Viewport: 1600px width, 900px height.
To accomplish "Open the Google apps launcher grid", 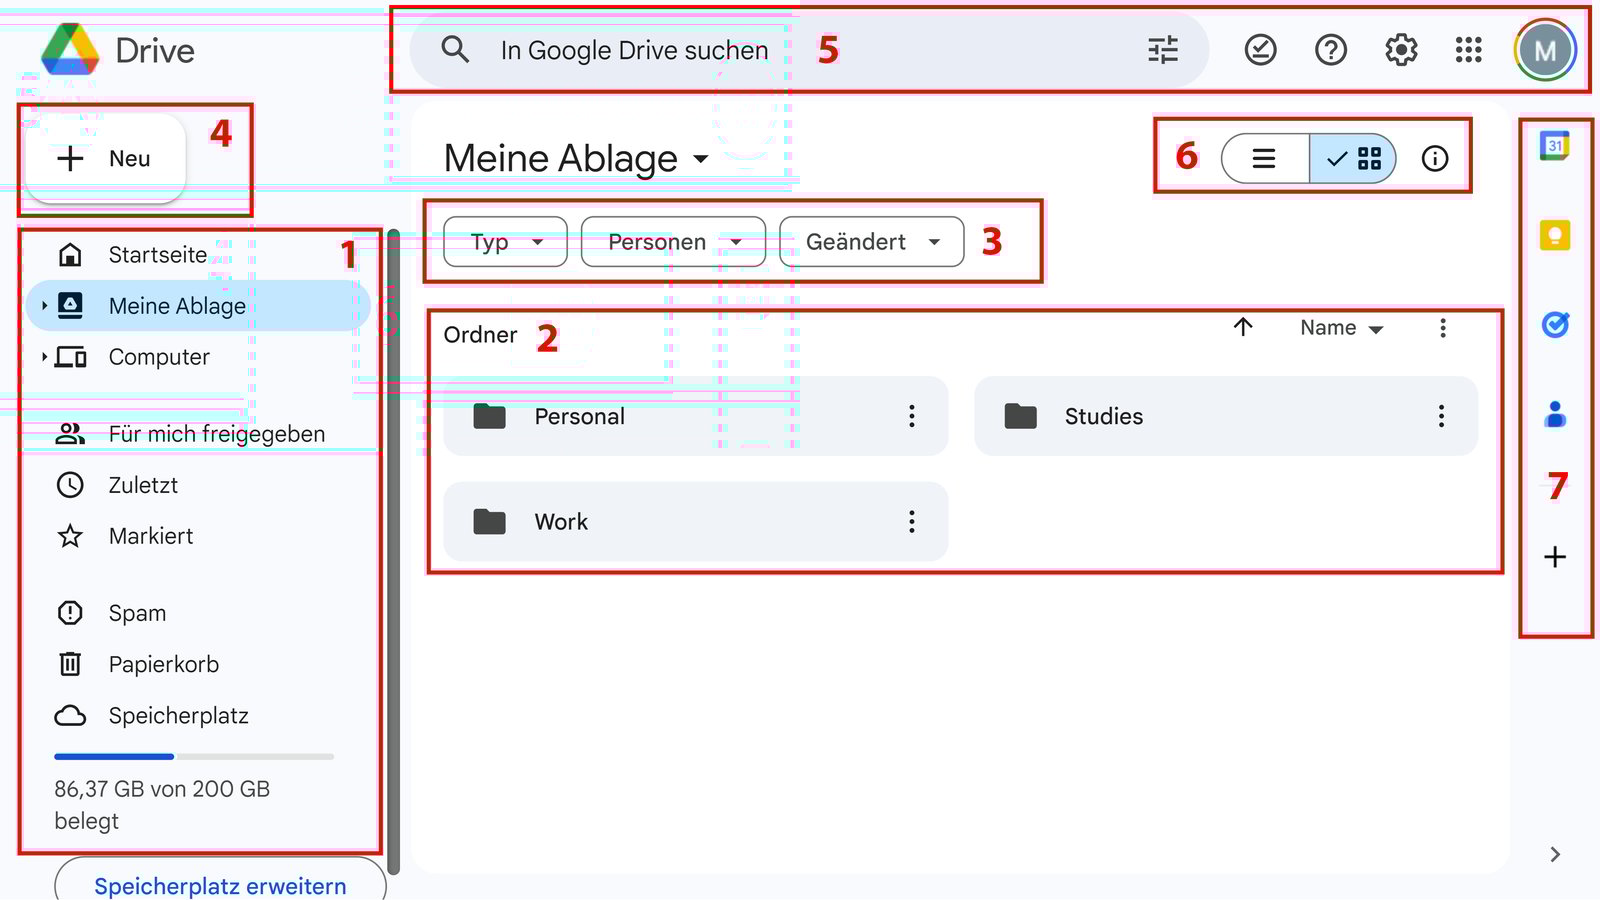I will (x=1467, y=49).
